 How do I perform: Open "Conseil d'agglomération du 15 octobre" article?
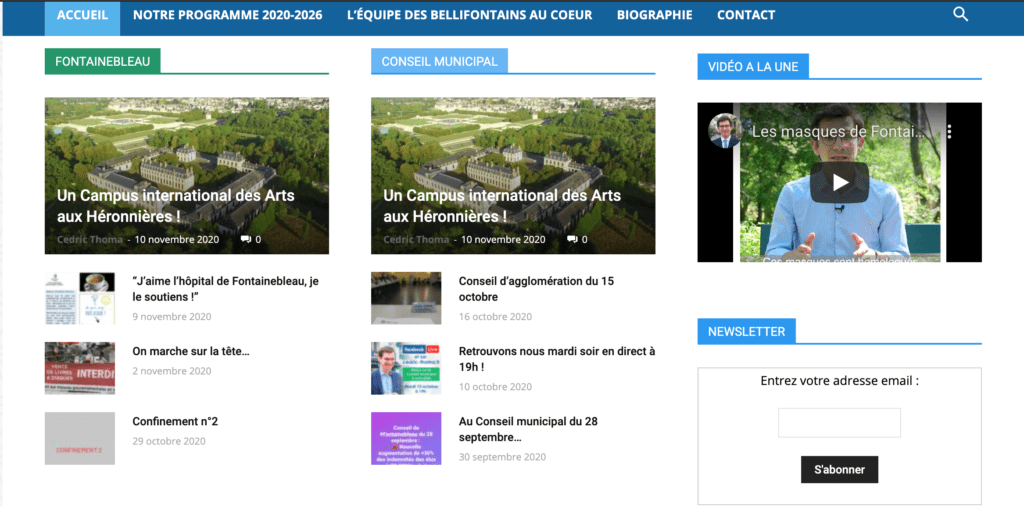(536, 289)
